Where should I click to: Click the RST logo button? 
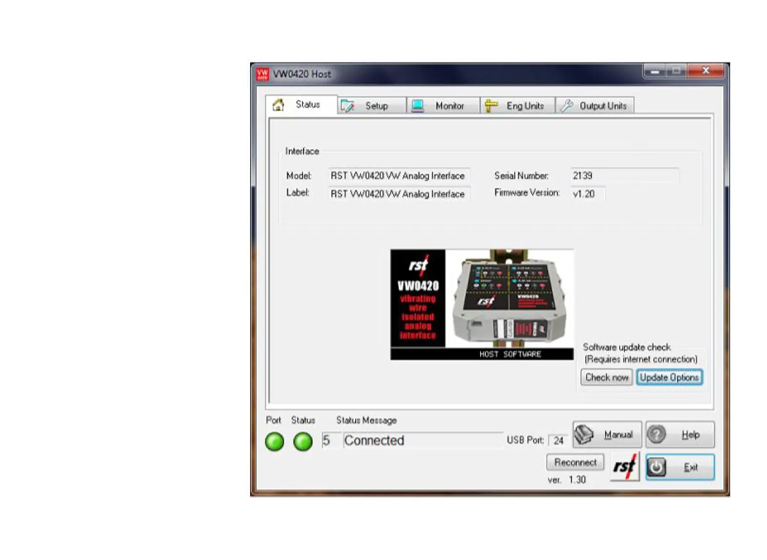coord(625,467)
